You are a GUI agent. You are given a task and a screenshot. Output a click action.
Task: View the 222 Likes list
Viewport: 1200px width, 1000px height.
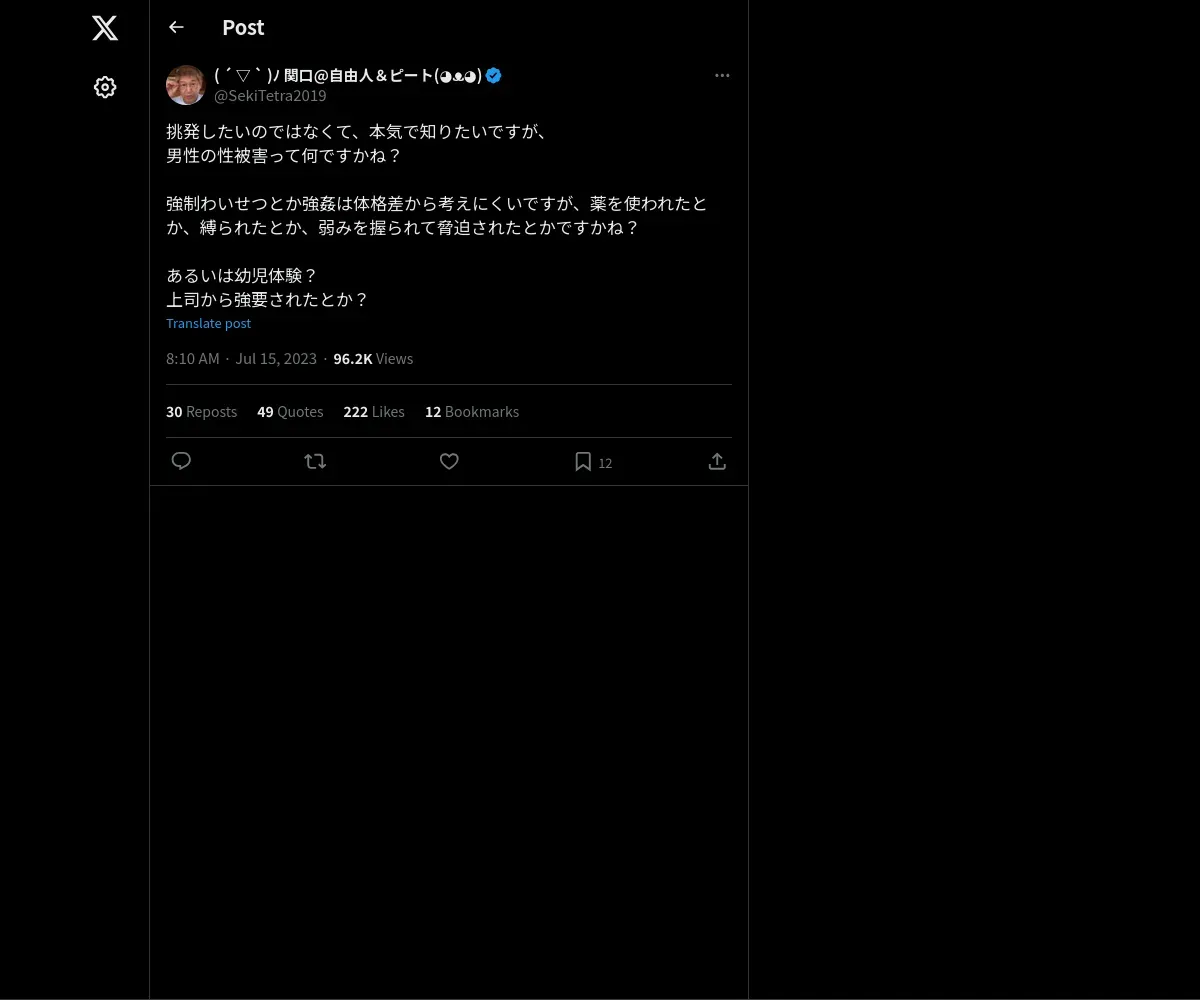pyautogui.click(x=374, y=412)
